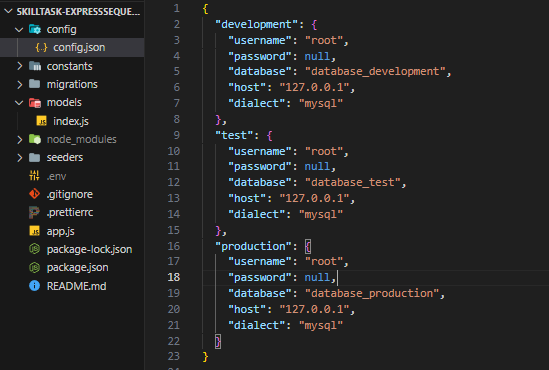Click the app.js JS file icon

pos(34,231)
